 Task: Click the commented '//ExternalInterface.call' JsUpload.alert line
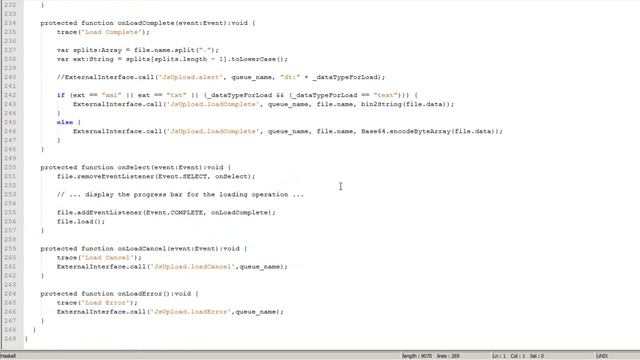click(x=220, y=77)
